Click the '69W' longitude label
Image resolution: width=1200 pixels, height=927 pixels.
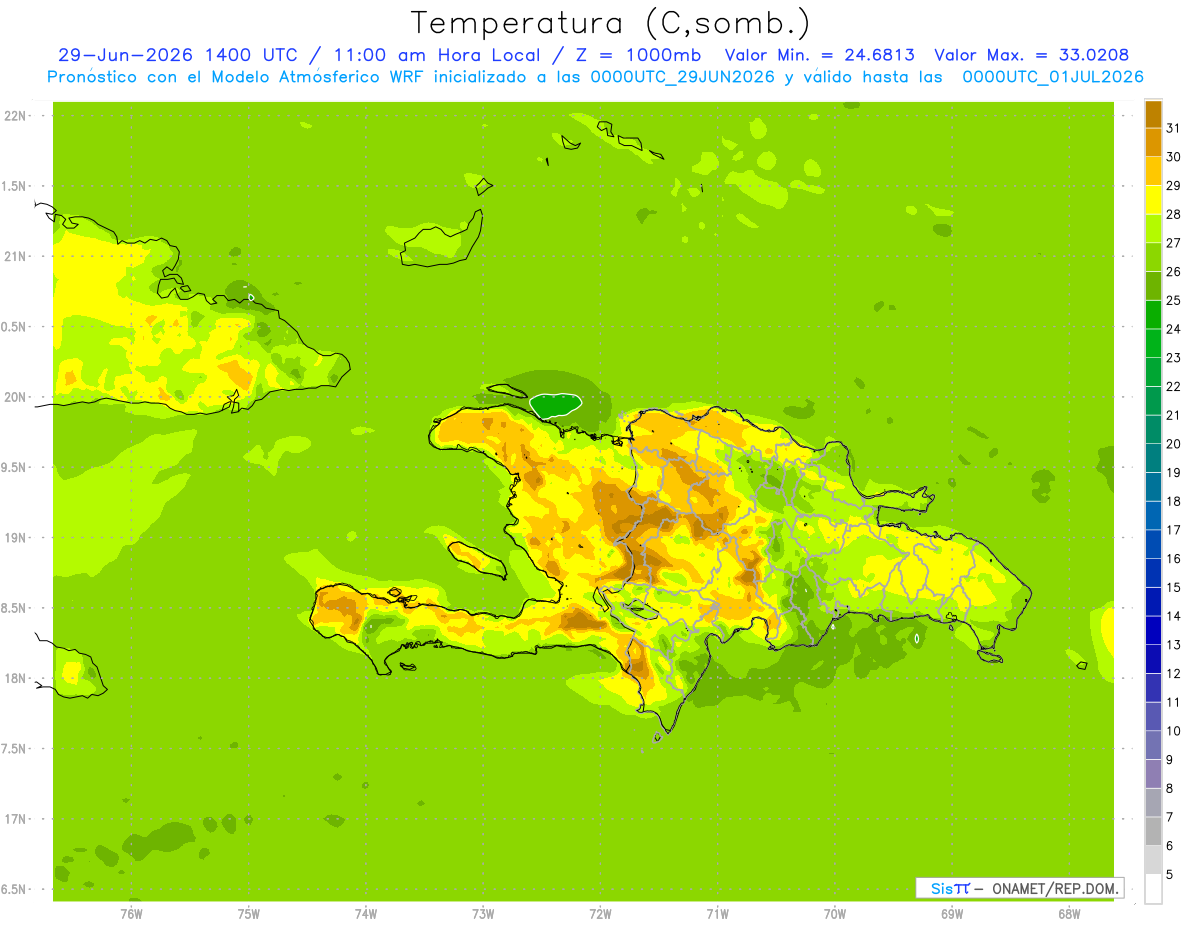952,913
